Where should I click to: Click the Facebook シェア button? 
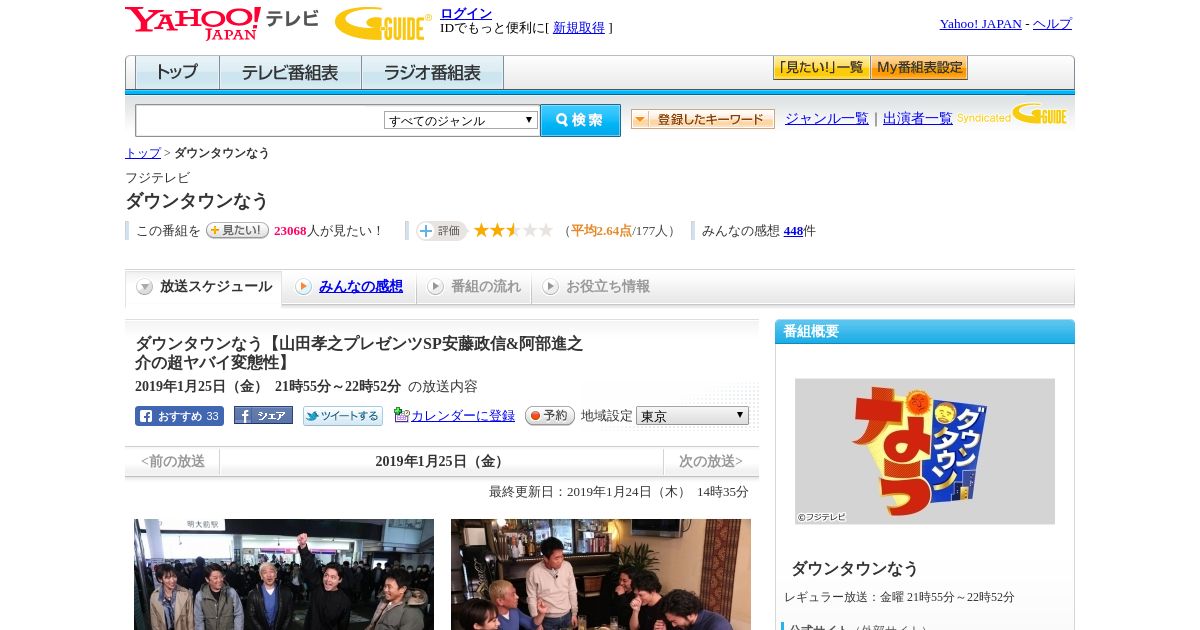pyautogui.click(x=263, y=415)
